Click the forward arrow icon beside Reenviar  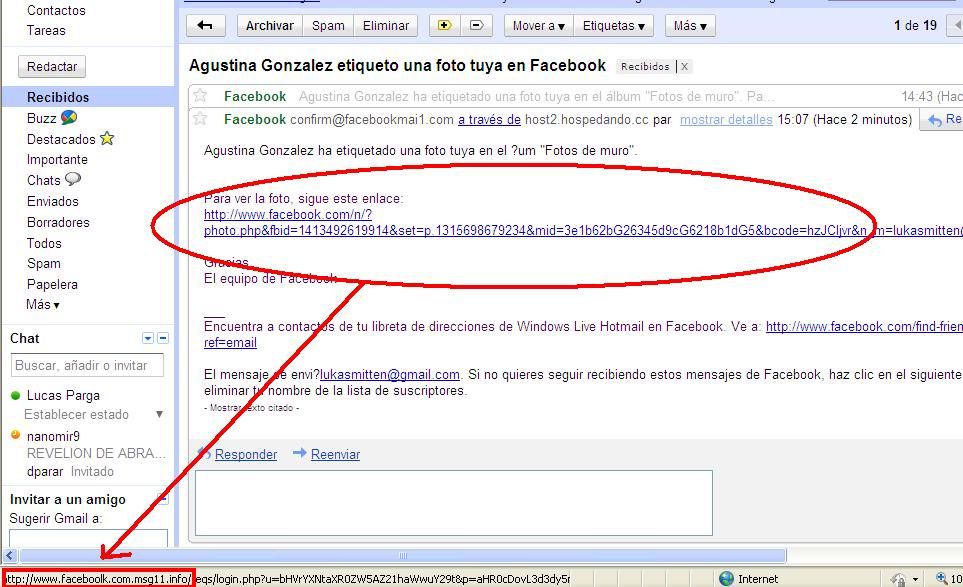click(299, 453)
